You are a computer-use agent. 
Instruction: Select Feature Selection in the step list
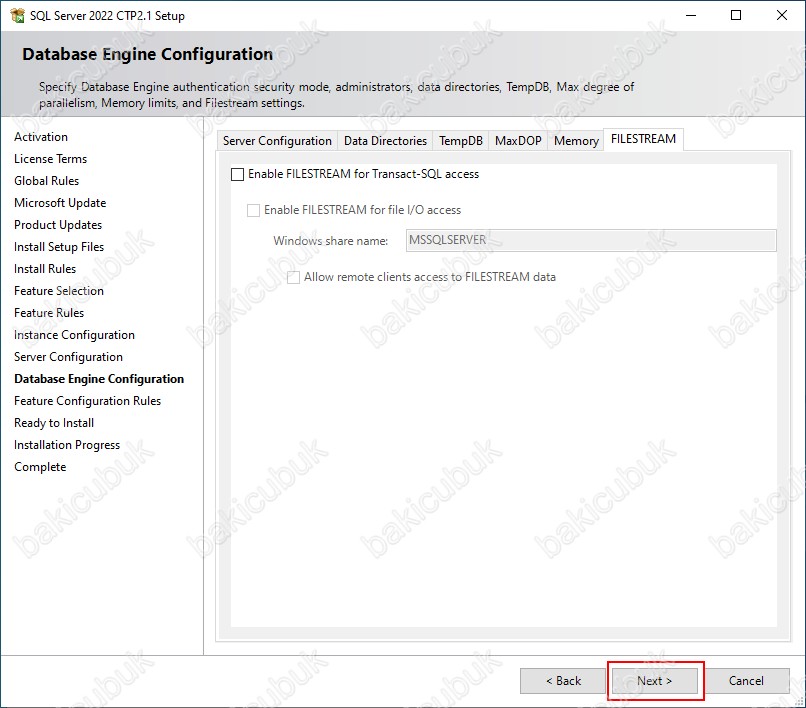point(59,291)
